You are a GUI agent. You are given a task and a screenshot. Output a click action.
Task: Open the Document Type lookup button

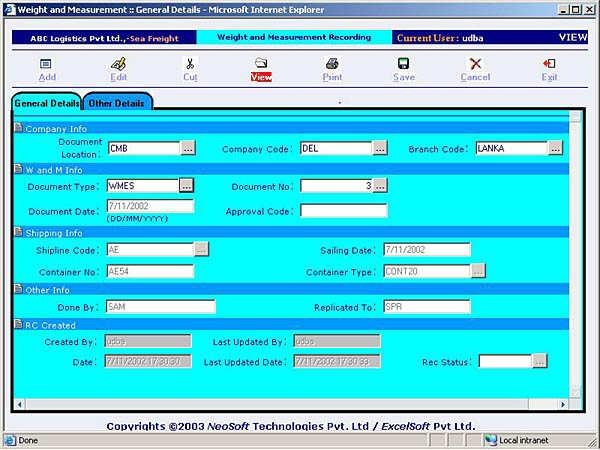(x=186, y=186)
